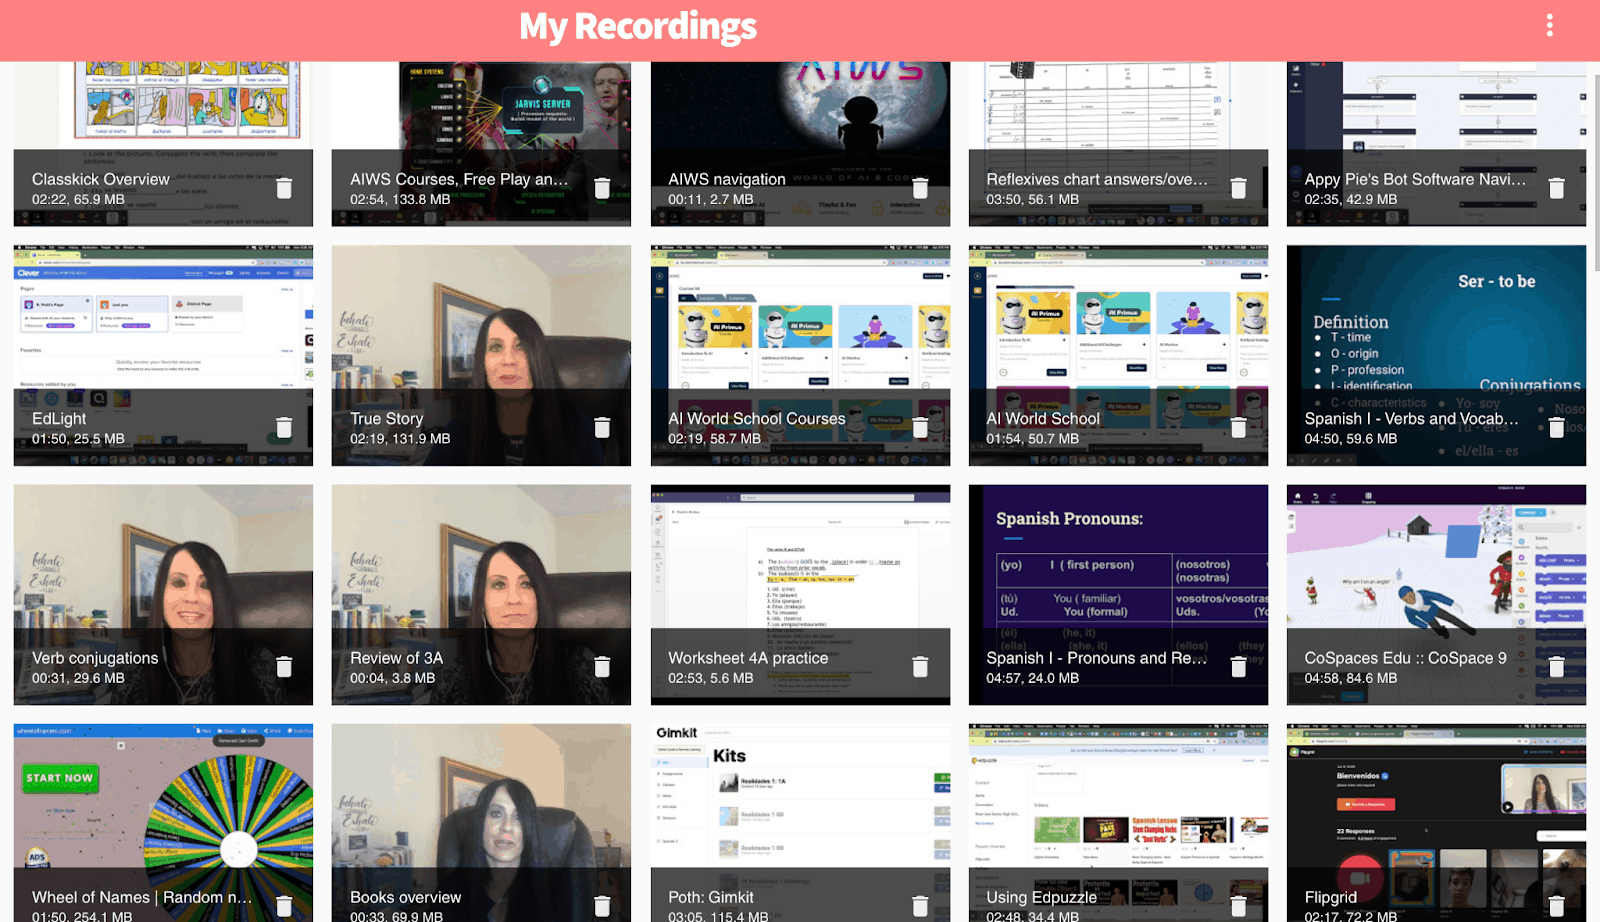Click the CoSpaces Edu :: CoSpace 9 title
Screen dimensions: 1600x922
click(1405, 658)
